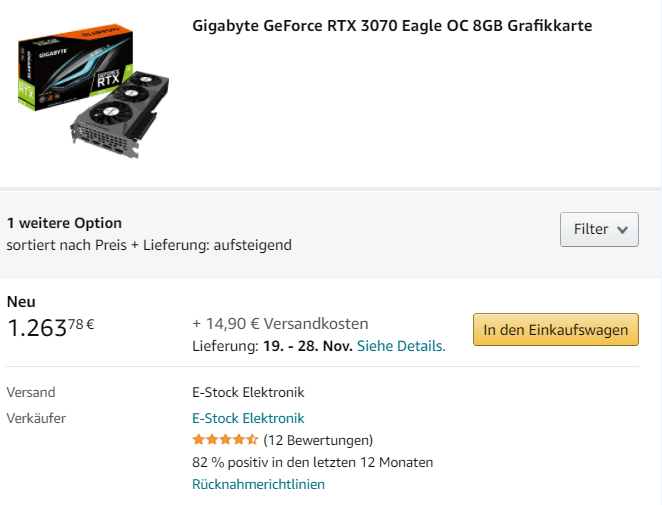
Task: Click the Verkäufer label
Action: pyautogui.click(x=36, y=418)
